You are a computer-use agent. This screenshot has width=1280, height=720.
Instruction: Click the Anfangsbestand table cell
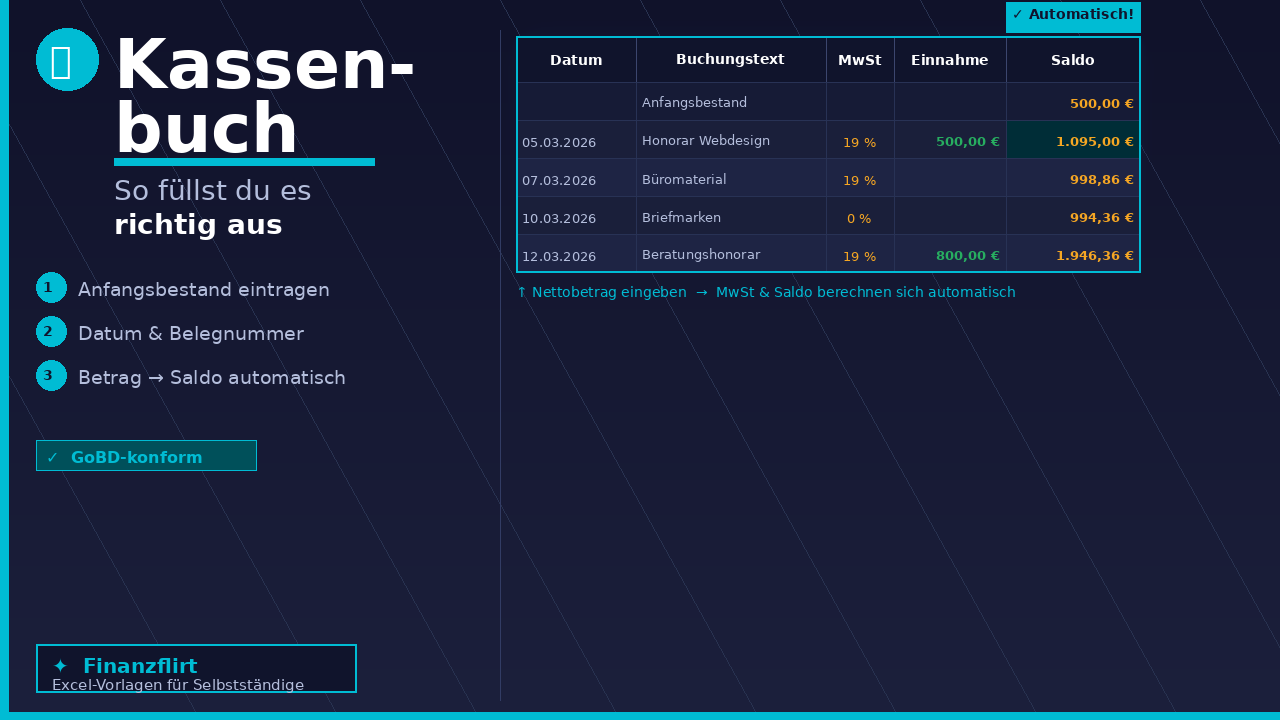(731, 102)
